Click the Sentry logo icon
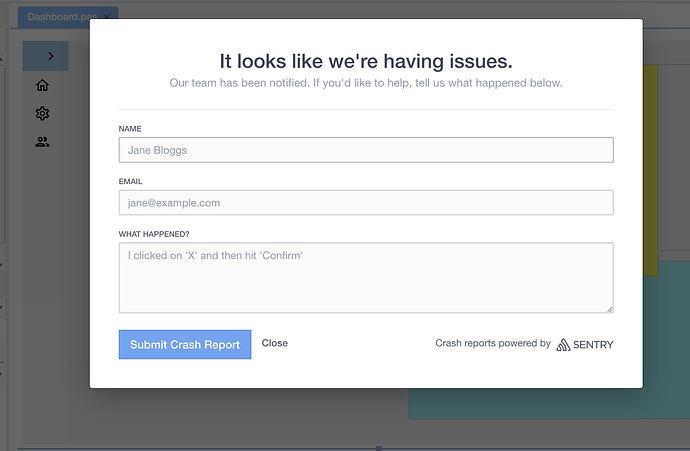 pos(564,344)
